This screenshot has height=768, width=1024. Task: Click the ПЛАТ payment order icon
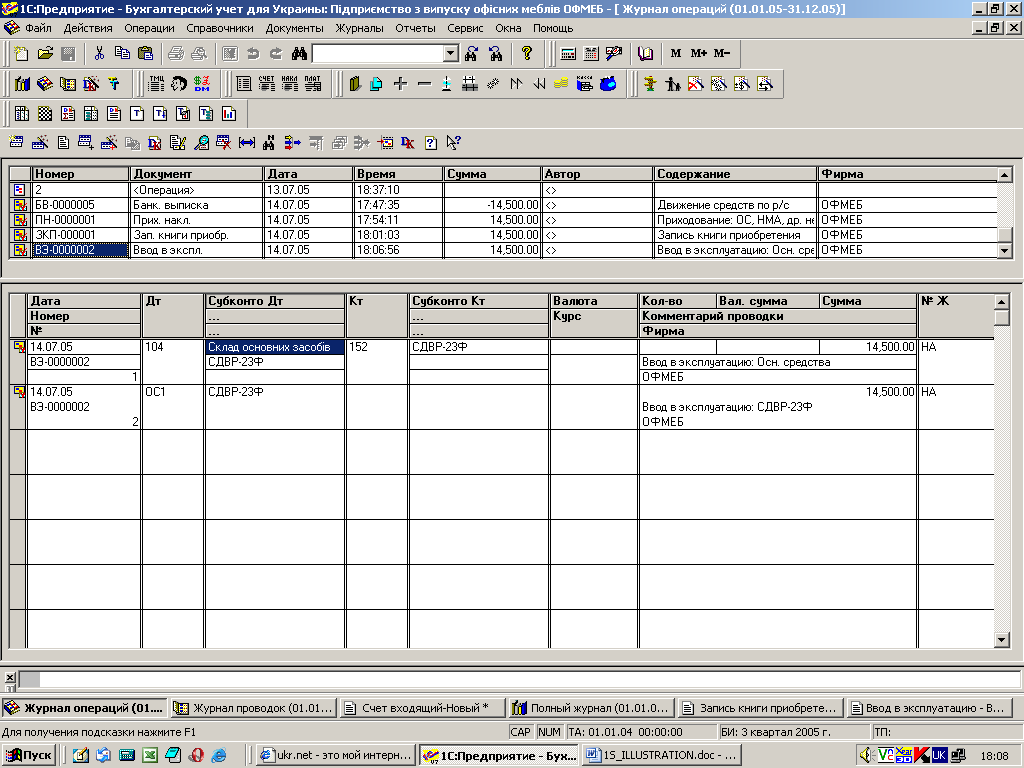click(313, 84)
